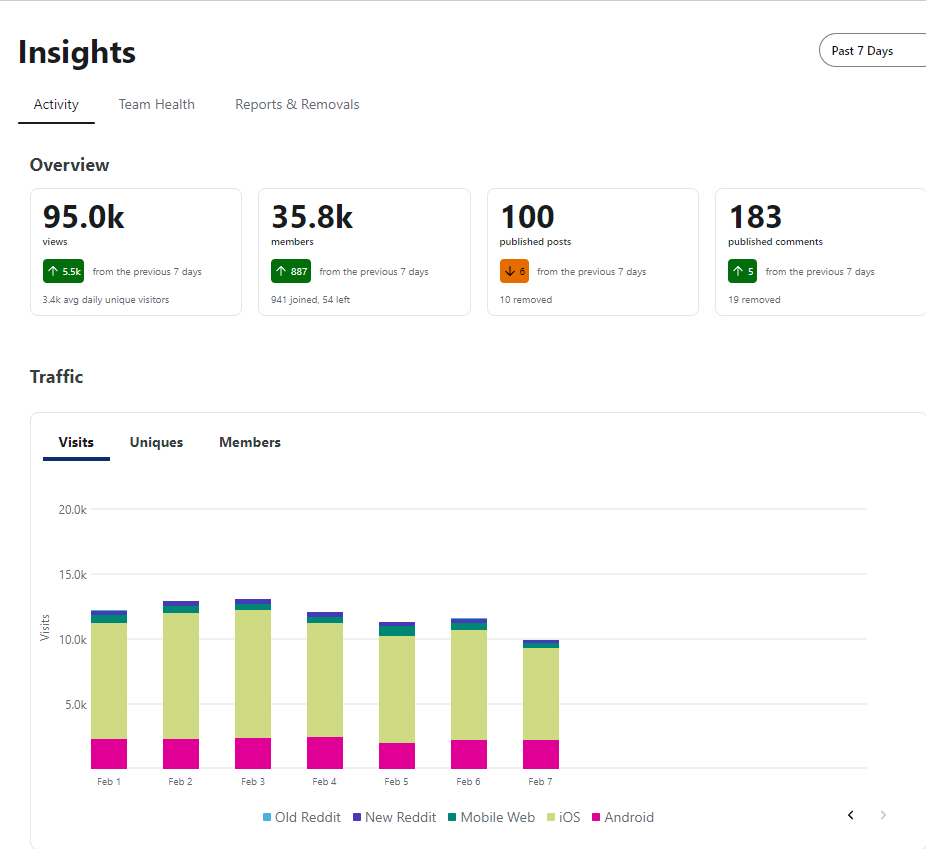The image size is (926, 849).
Task: Click the green 887 members increase badge
Action: (x=291, y=272)
